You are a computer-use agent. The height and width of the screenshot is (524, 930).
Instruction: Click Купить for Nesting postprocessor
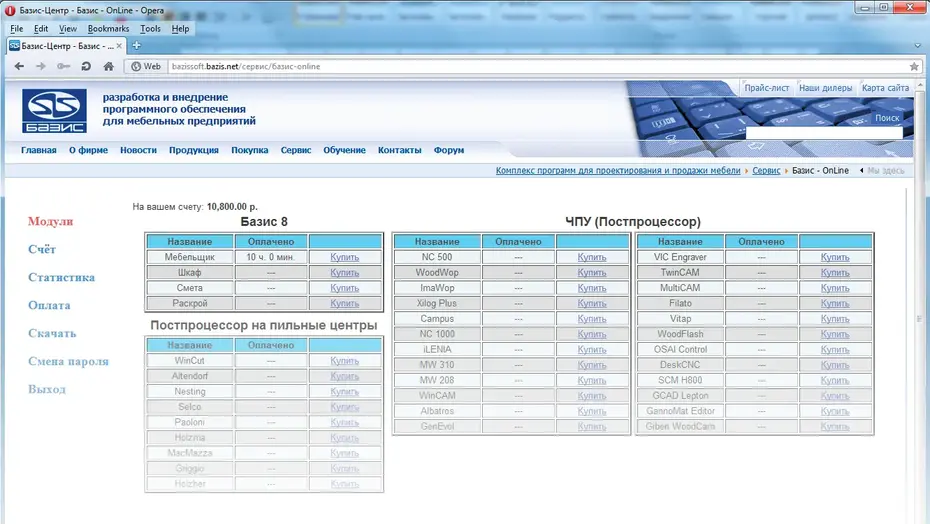point(345,392)
